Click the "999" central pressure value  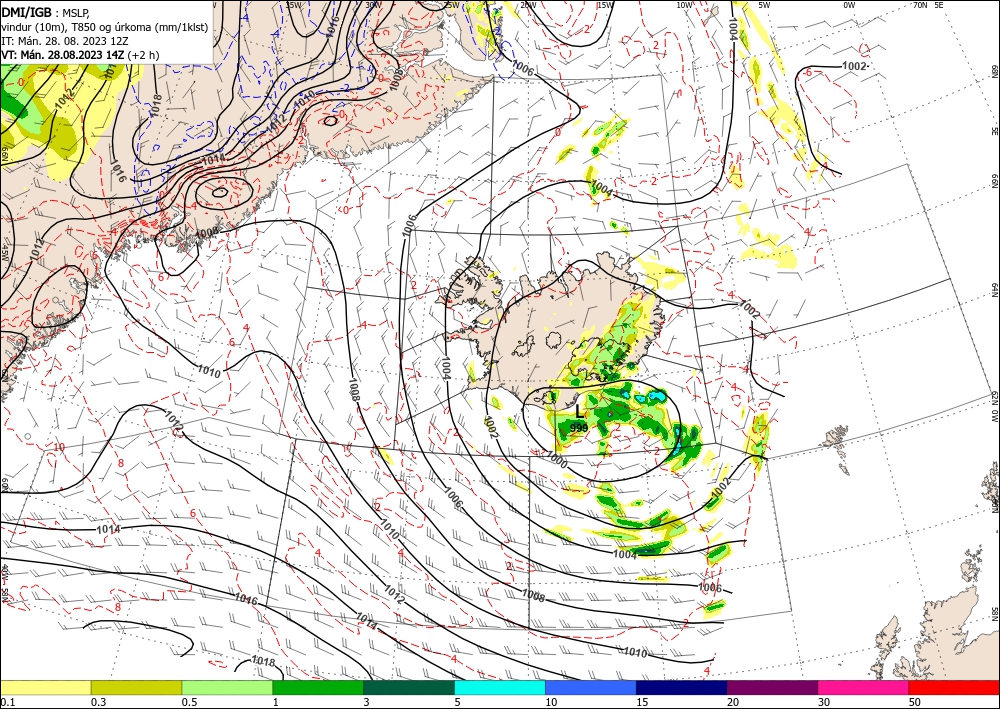[x=578, y=428]
